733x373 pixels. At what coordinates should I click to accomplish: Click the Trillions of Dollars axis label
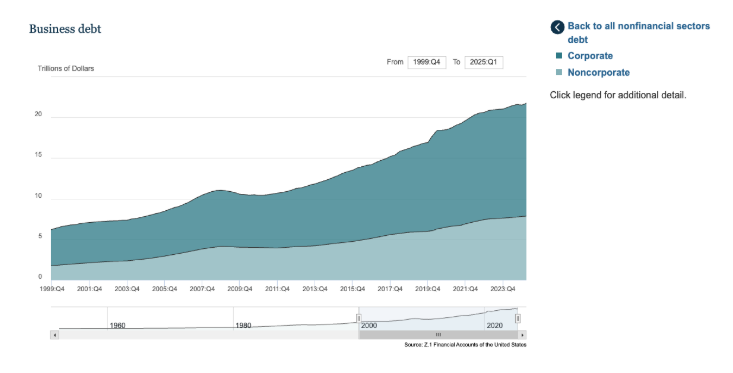coord(66,68)
